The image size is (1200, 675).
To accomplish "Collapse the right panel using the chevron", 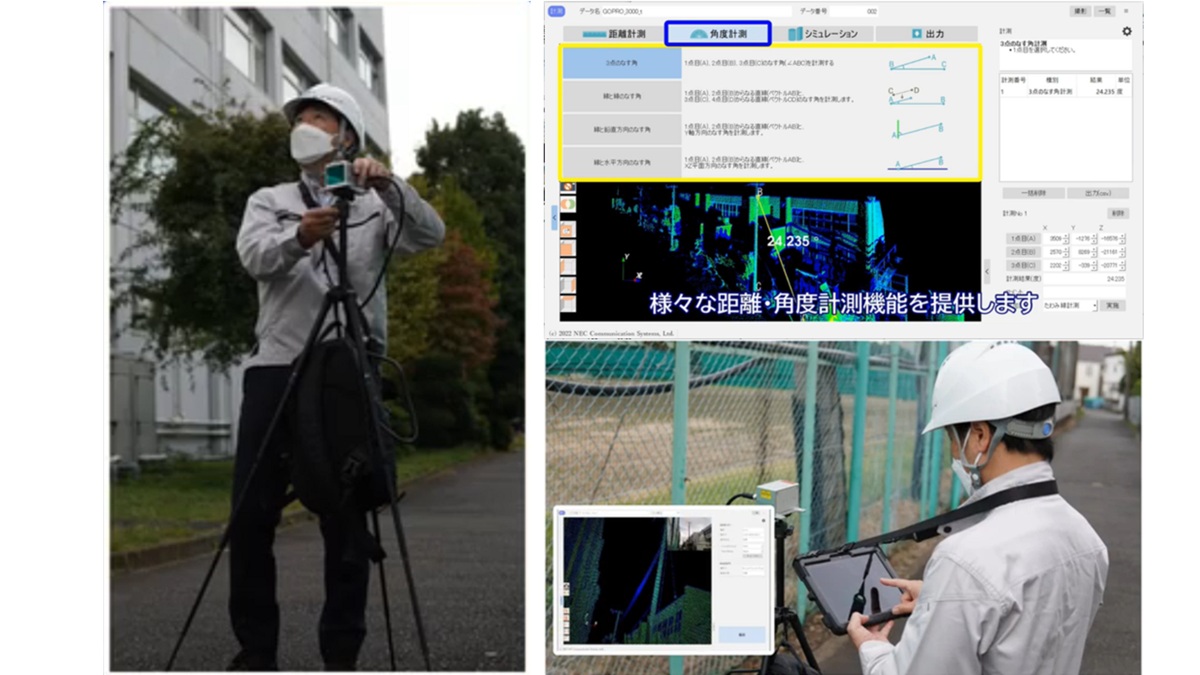I will 988,270.
